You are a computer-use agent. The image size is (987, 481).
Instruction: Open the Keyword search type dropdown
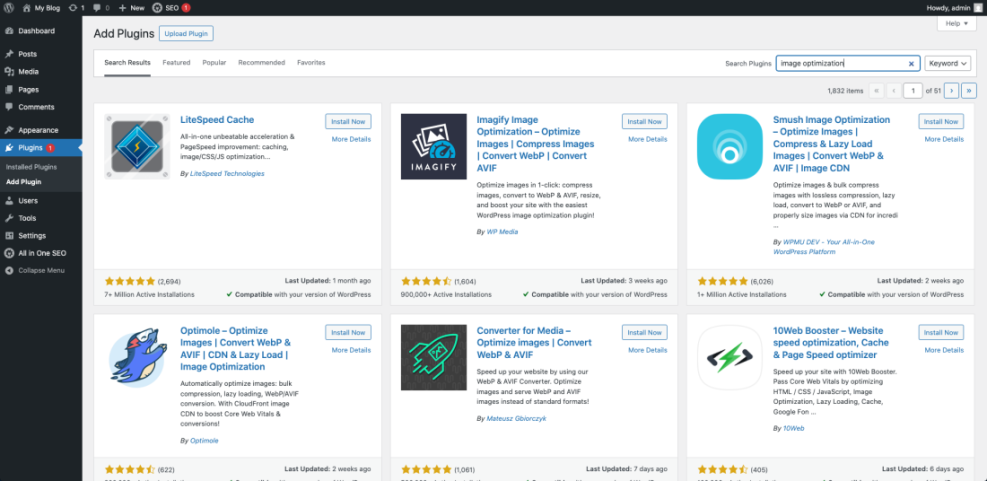click(947, 64)
